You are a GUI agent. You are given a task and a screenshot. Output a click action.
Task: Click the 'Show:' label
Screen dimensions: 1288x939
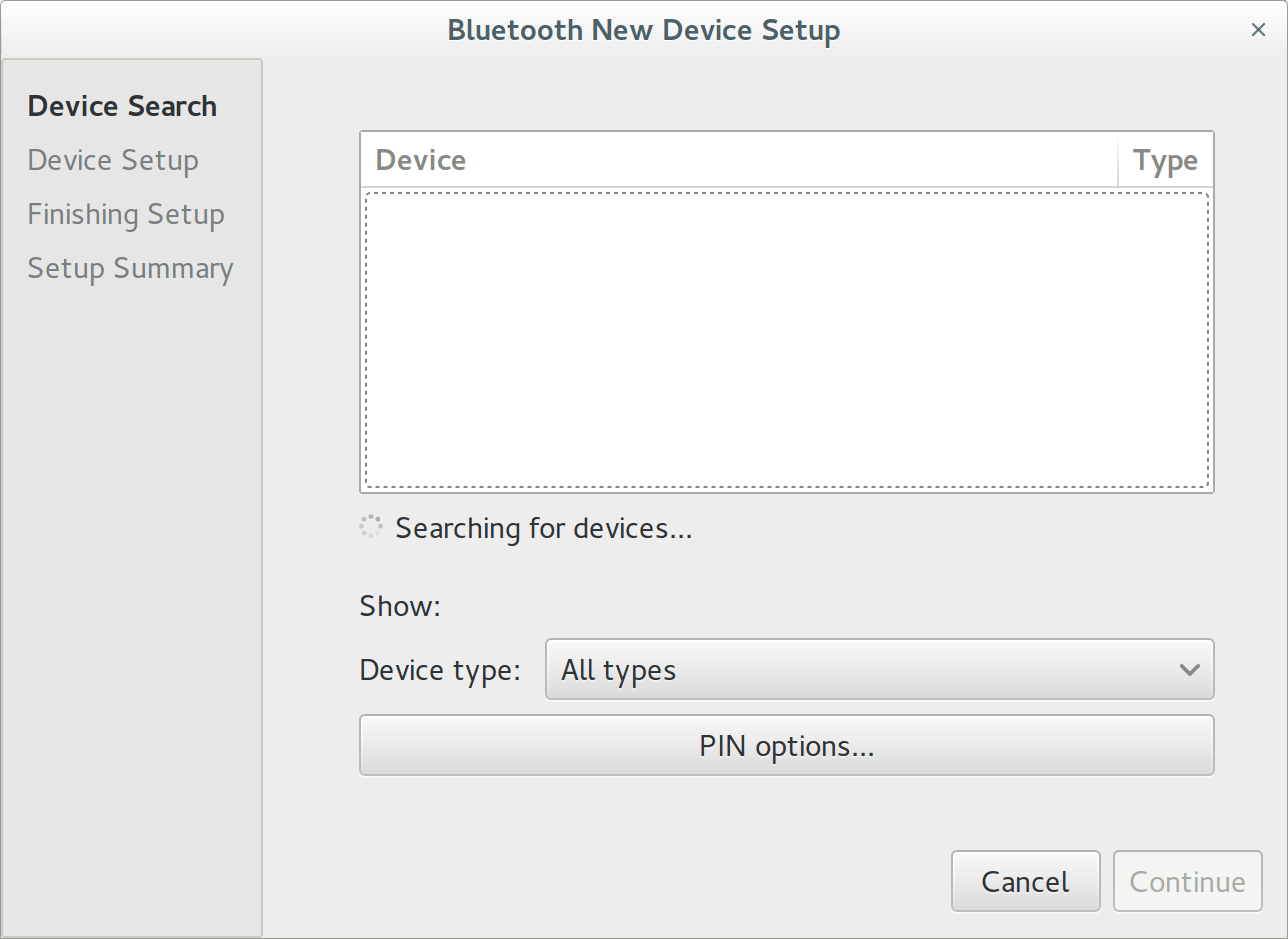pos(400,606)
